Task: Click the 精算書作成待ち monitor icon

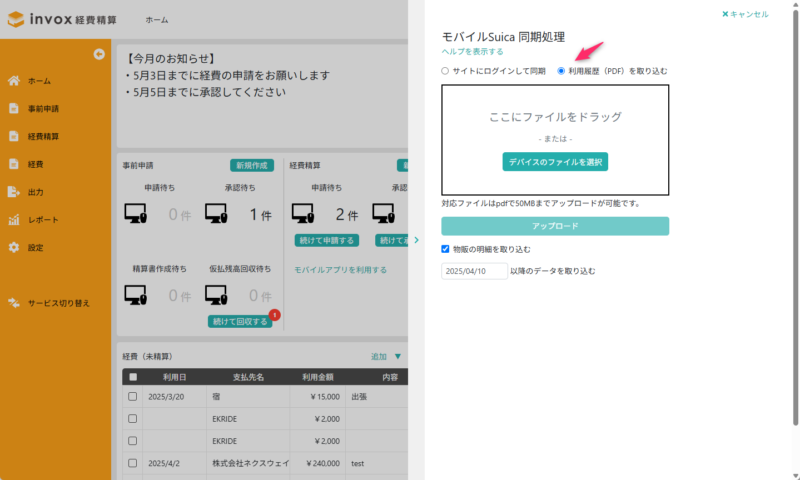Action: pos(136,295)
